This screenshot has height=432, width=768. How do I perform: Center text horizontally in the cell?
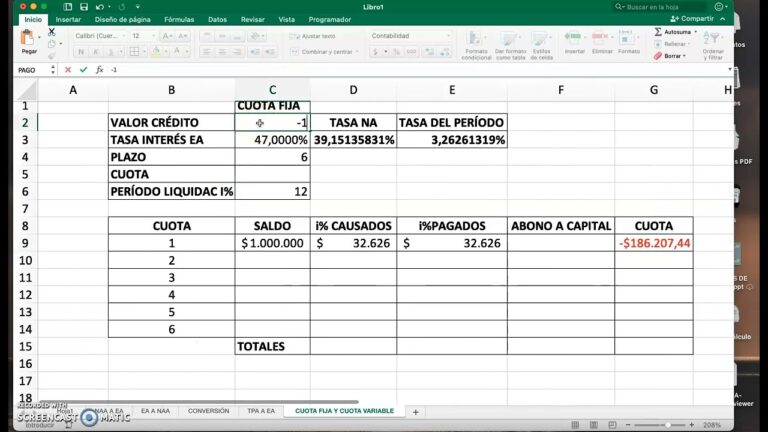click(222, 51)
